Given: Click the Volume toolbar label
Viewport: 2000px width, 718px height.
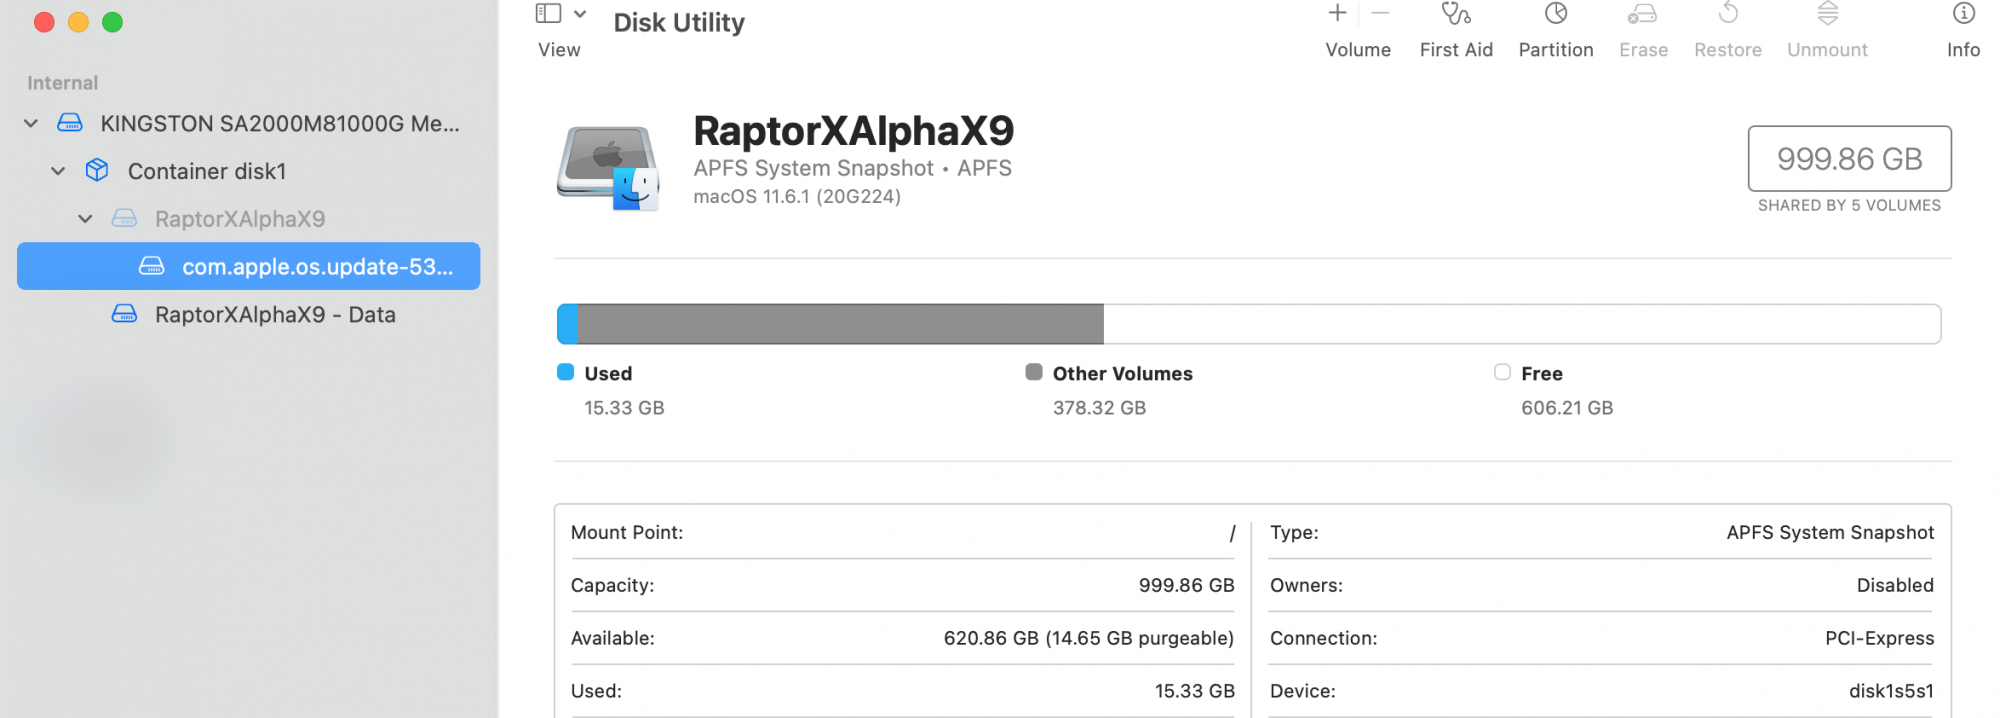Looking at the screenshot, I should pos(1358,50).
